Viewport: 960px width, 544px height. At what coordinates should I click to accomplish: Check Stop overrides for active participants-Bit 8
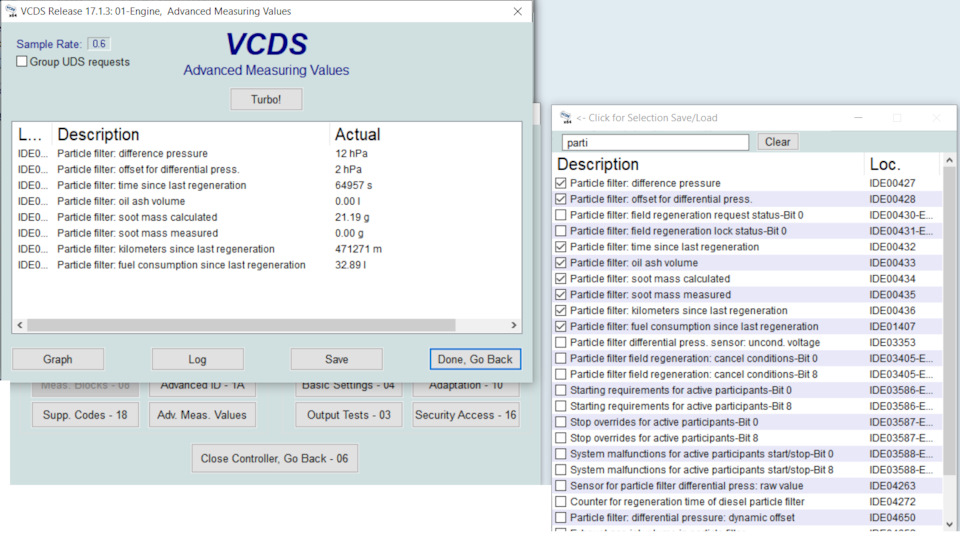pyautogui.click(x=561, y=438)
